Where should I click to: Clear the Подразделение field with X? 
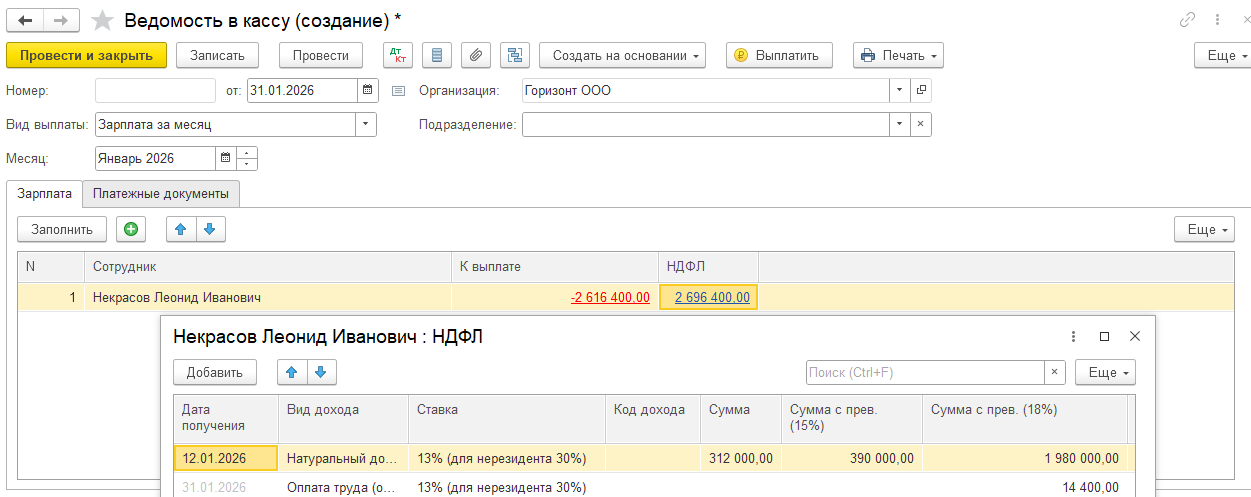click(920, 125)
